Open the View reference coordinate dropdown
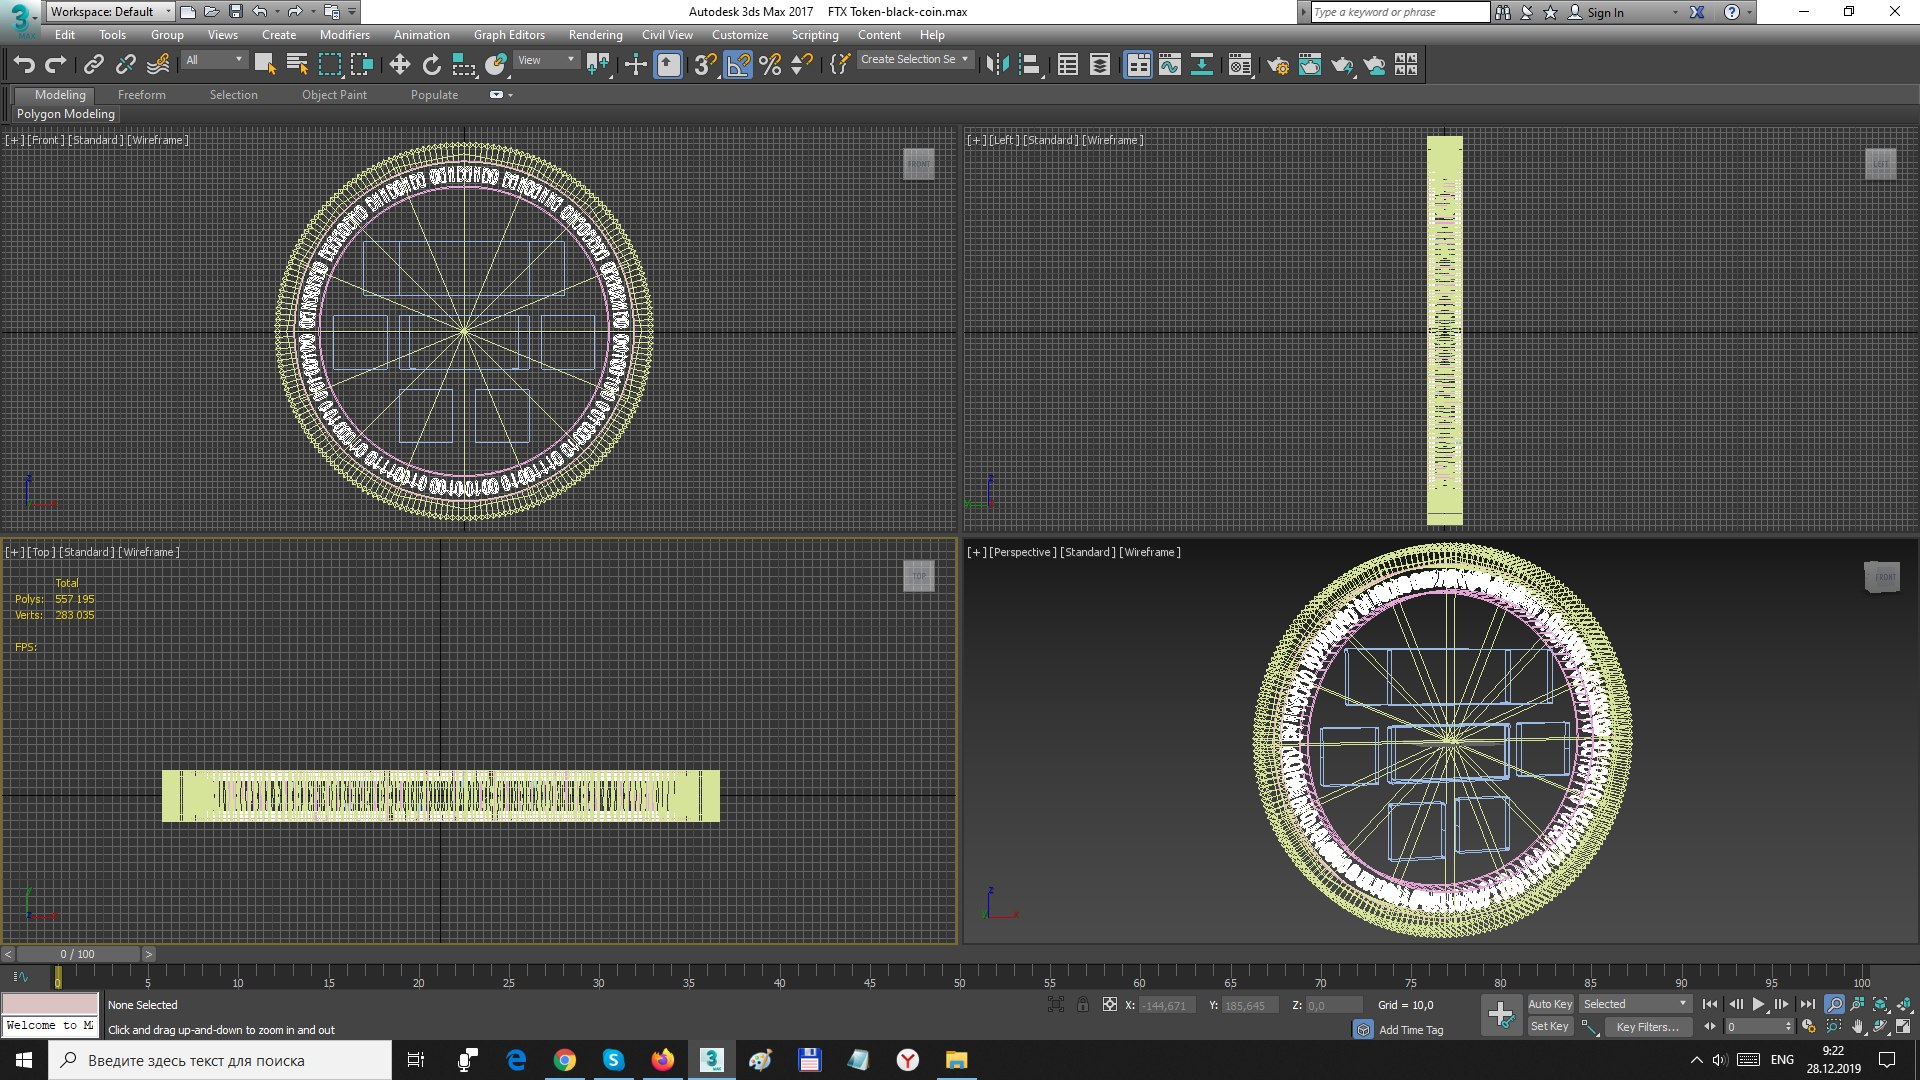Screen dimensions: 1920x1080 pyautogui.click(x=546, y=60)
